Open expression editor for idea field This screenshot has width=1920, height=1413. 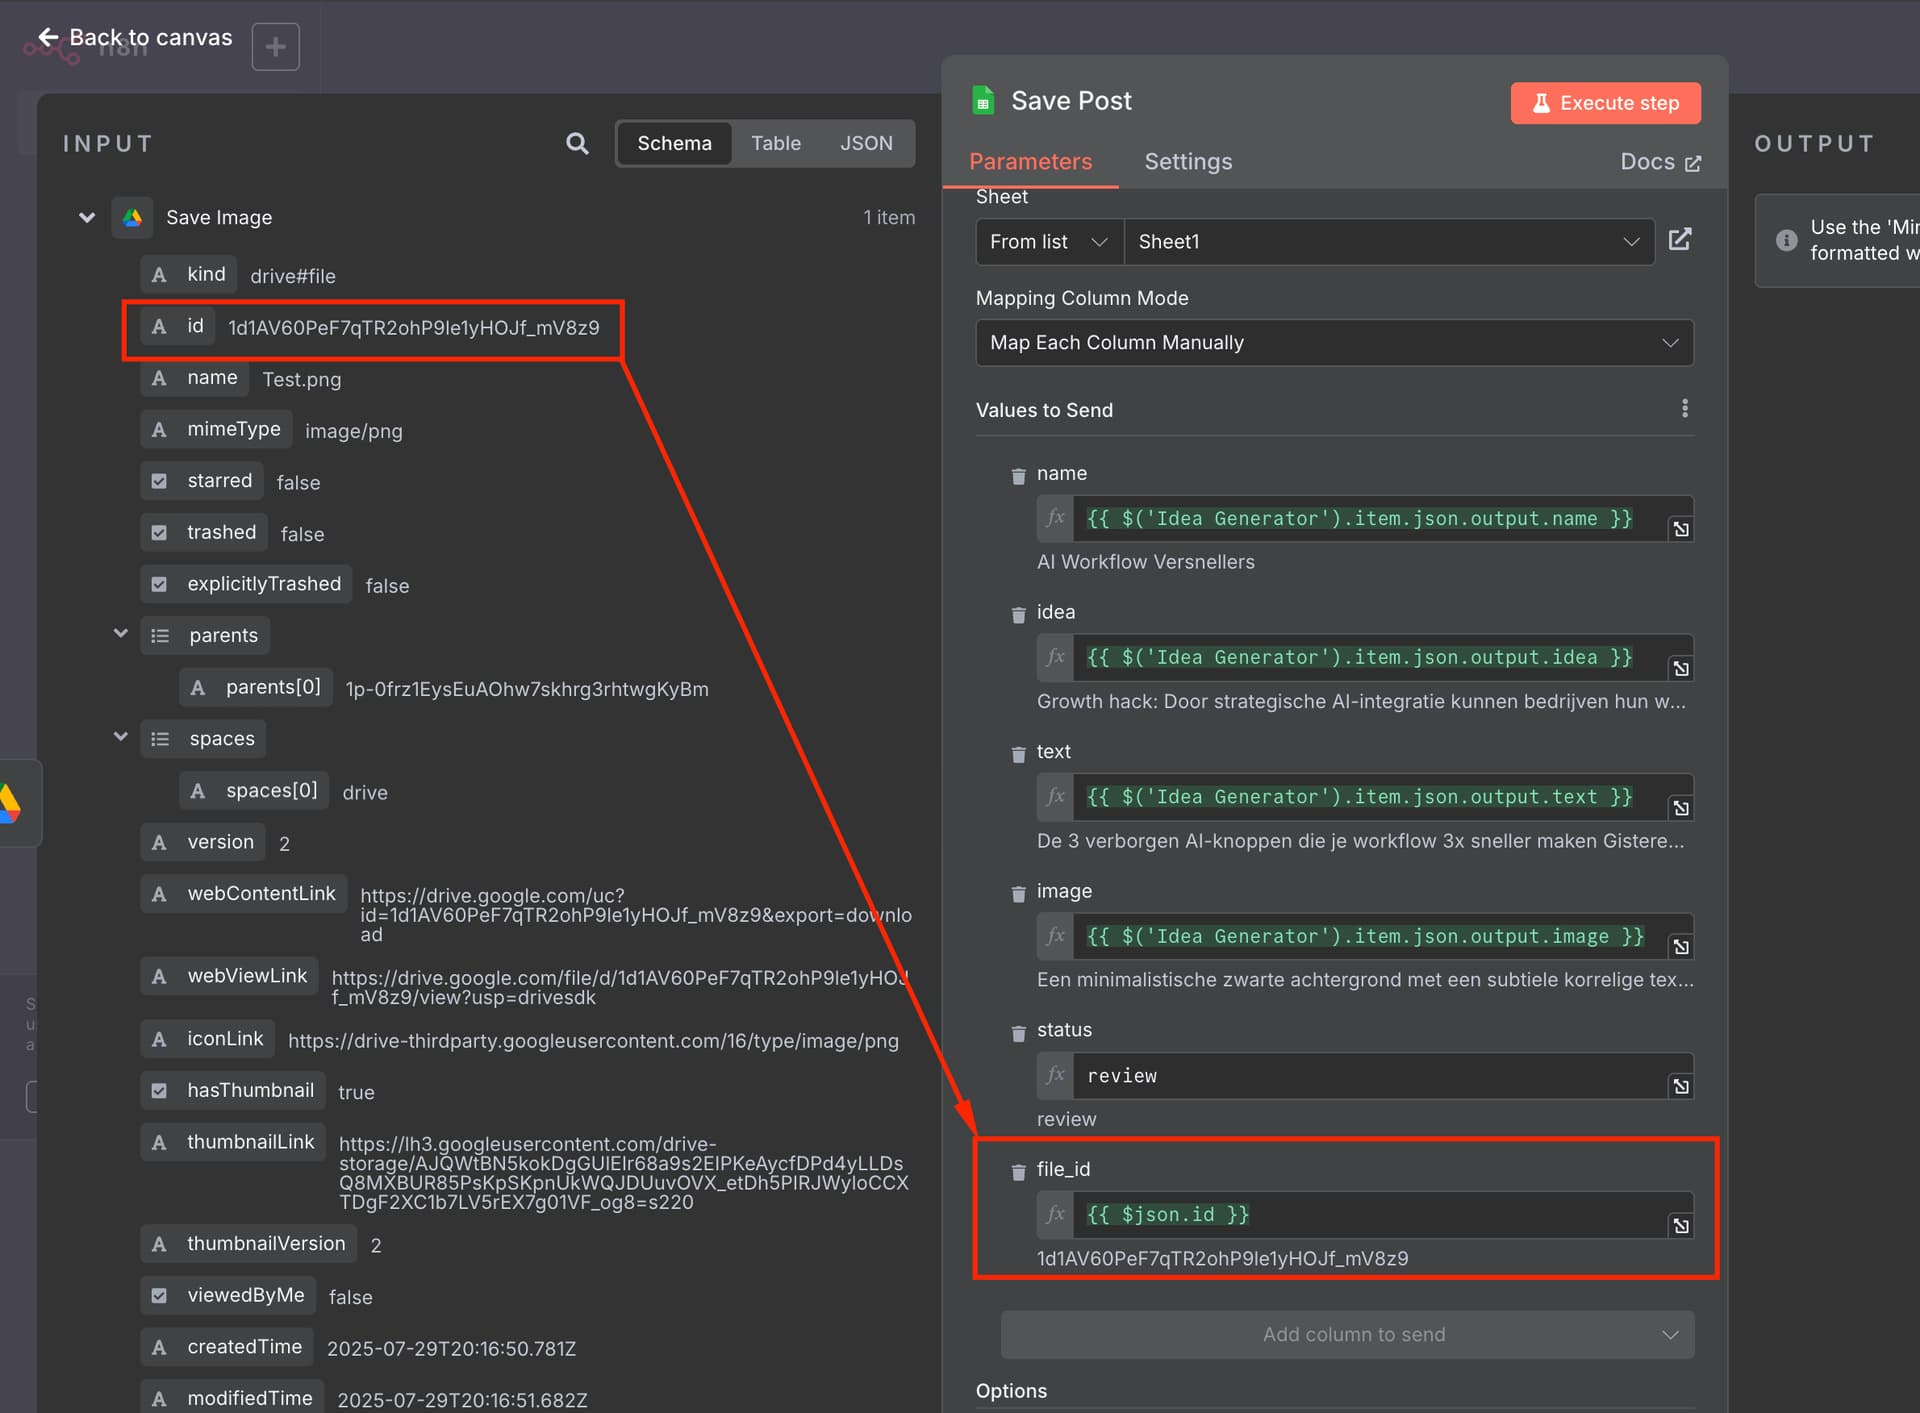(x=1681, y=668)
